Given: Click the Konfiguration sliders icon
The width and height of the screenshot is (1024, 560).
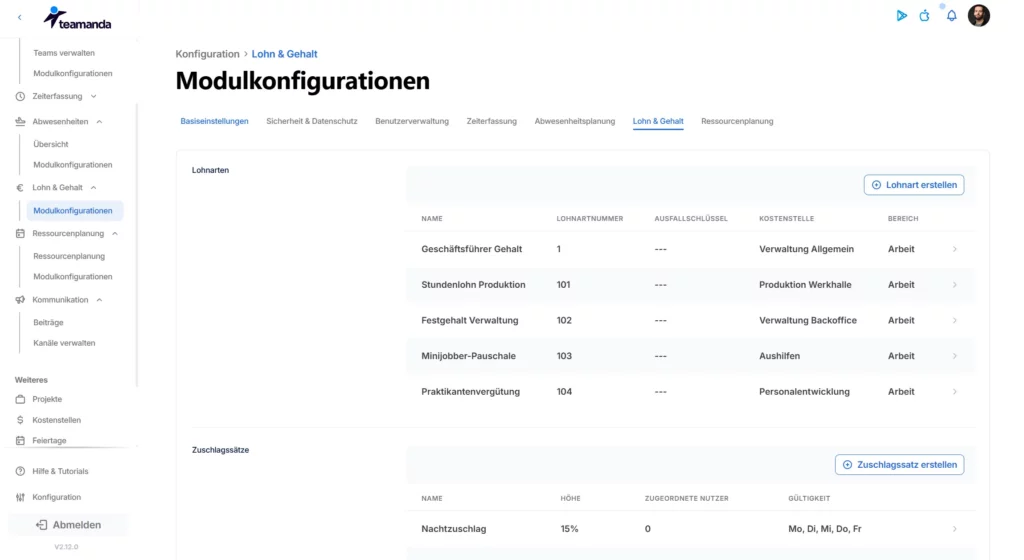Looking at the screenshot, I should point(20,497).
